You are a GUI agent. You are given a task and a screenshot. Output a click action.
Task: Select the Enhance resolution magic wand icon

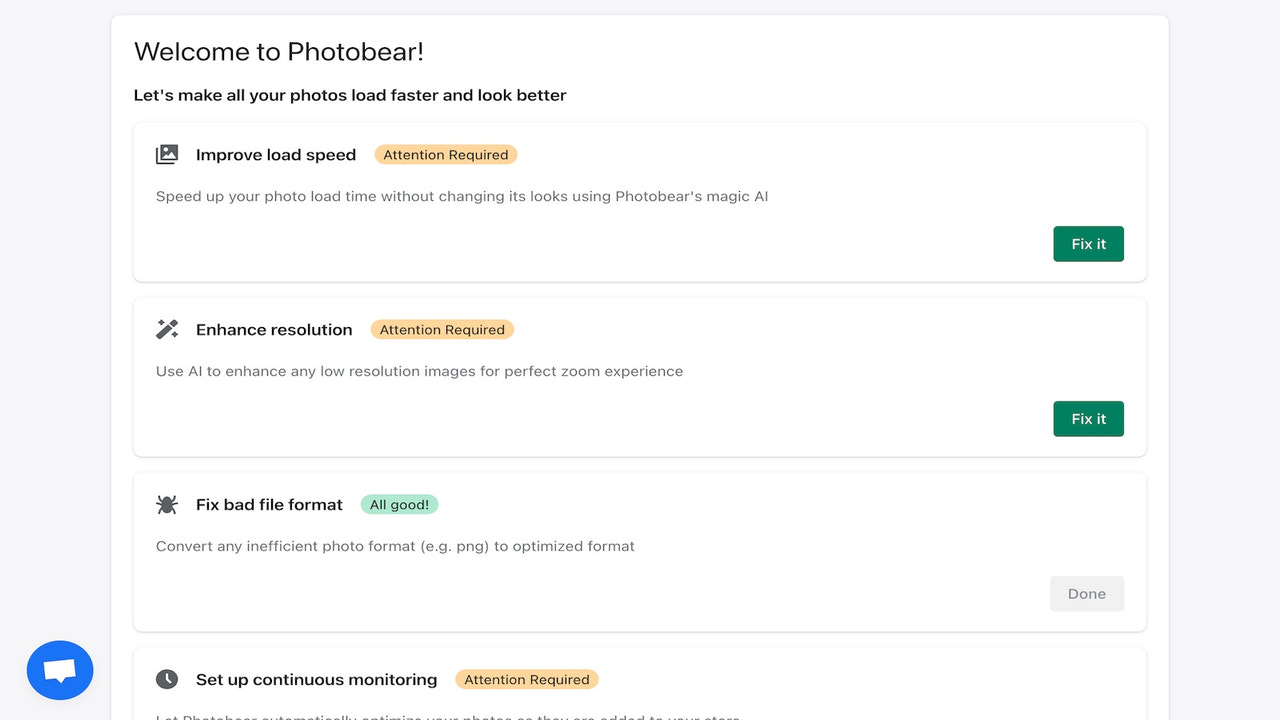tap(166, 329)
